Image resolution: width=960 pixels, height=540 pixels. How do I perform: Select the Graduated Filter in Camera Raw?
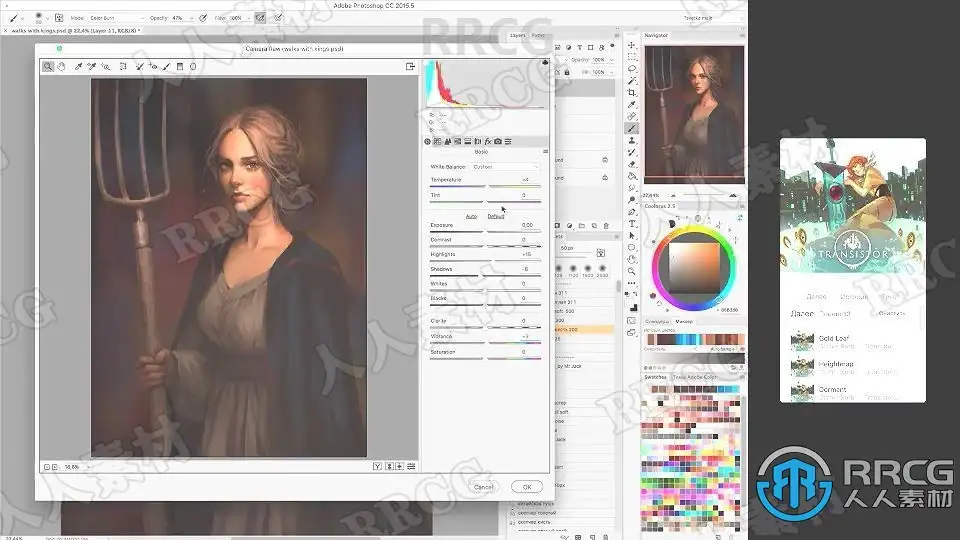pos(180,66)
